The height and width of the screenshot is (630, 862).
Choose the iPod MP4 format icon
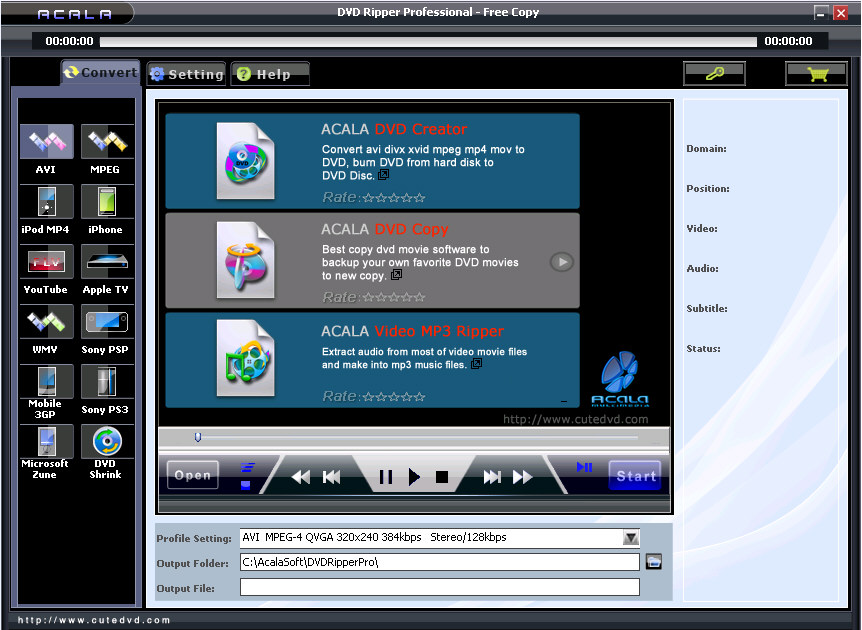click(47, 202)
